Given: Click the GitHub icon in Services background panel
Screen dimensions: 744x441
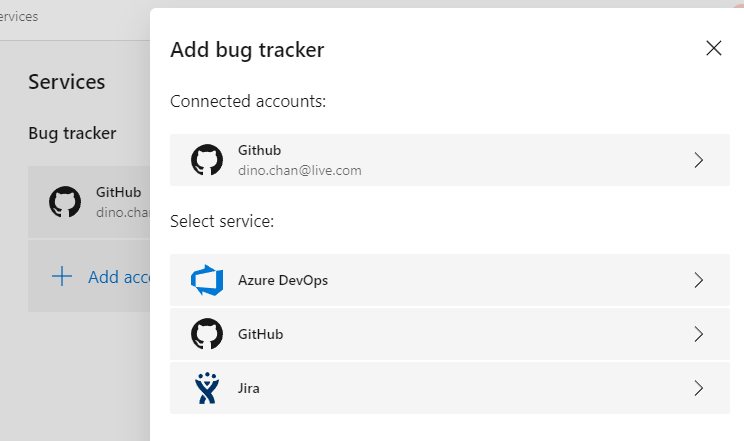Looking at the screenshot, I should (65, 202).
